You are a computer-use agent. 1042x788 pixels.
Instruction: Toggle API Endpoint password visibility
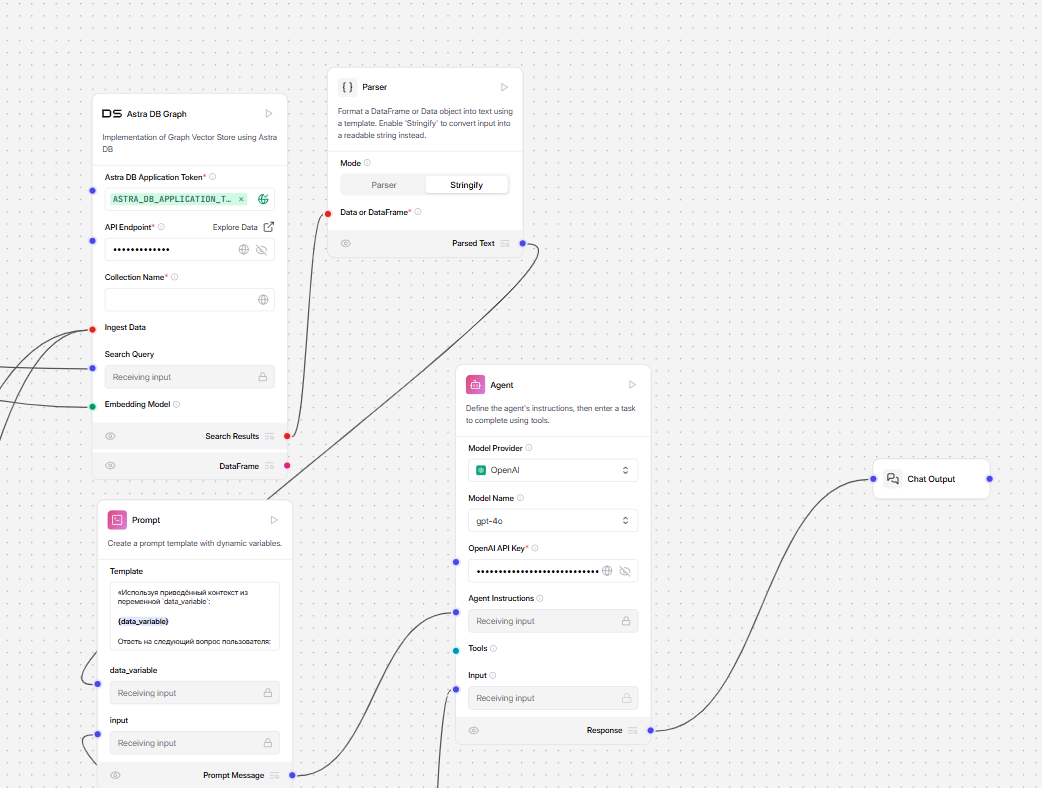click(x=262, y=250)
